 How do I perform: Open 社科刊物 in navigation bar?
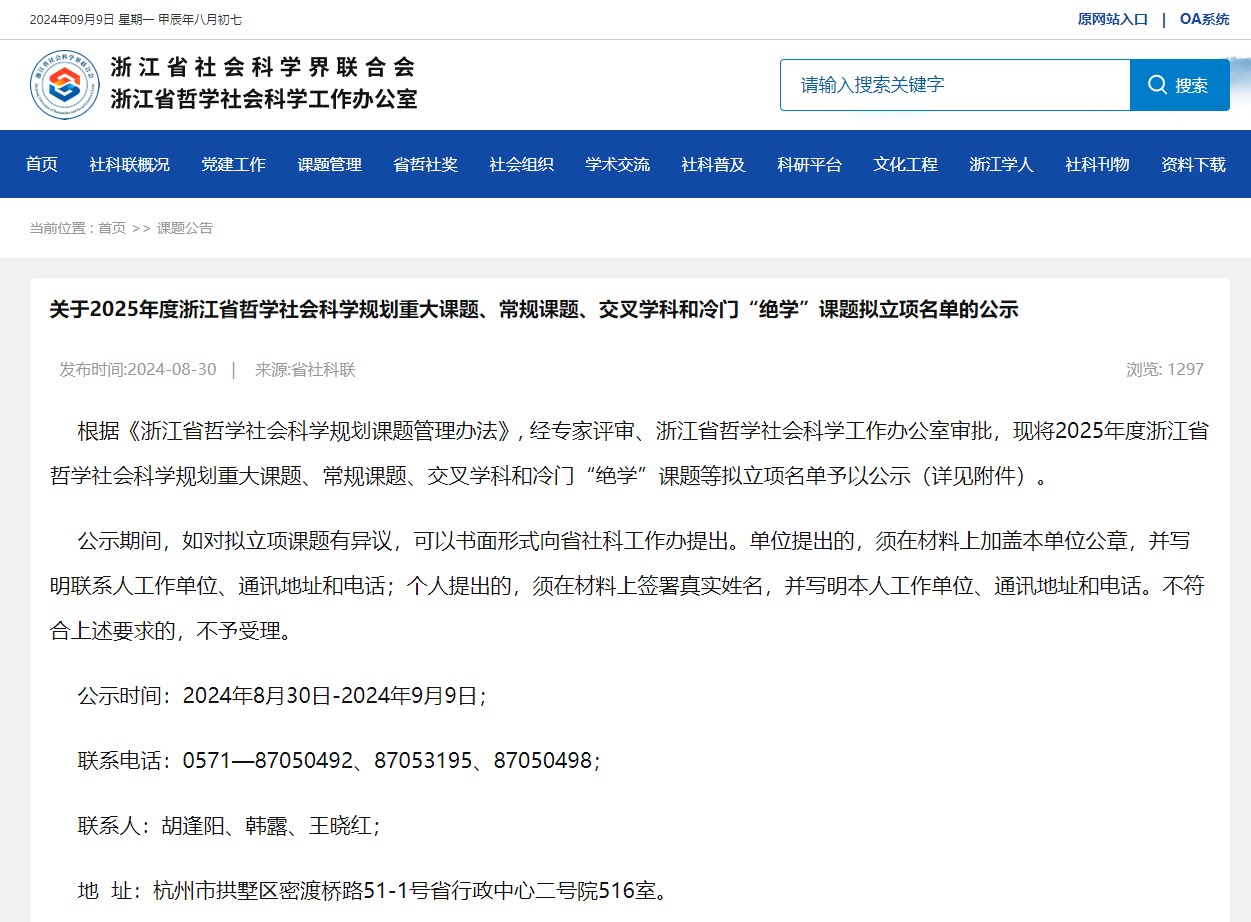(1097, 165)
